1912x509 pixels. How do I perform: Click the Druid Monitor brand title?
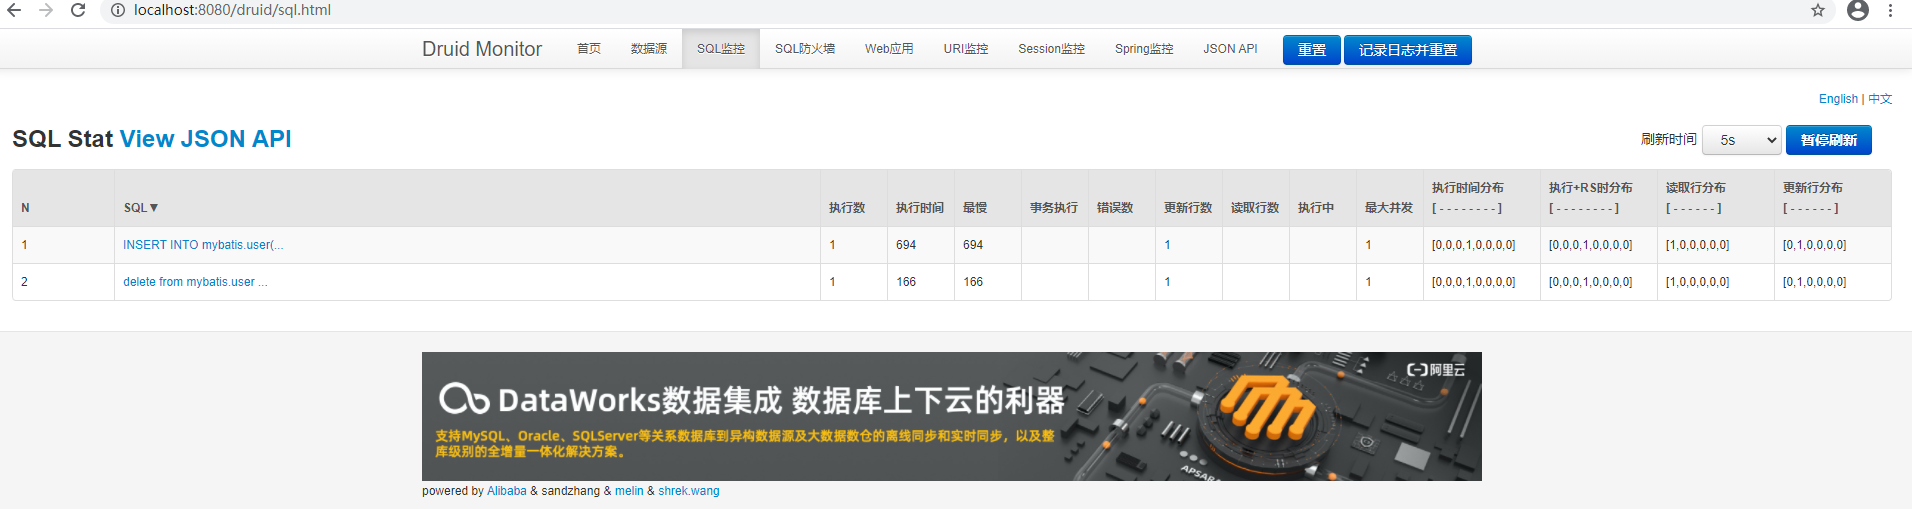click(x=482, y=49)
